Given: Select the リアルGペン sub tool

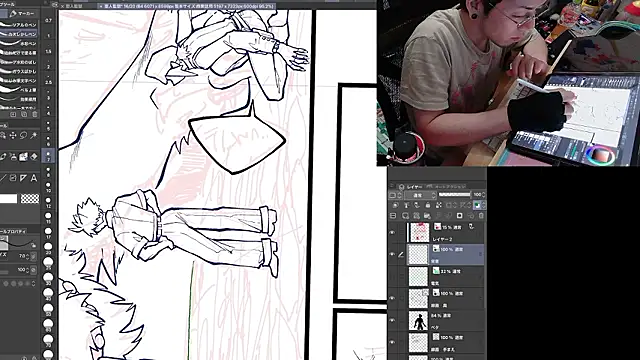Looking at the screenshot, I should [x=19, y=25].
